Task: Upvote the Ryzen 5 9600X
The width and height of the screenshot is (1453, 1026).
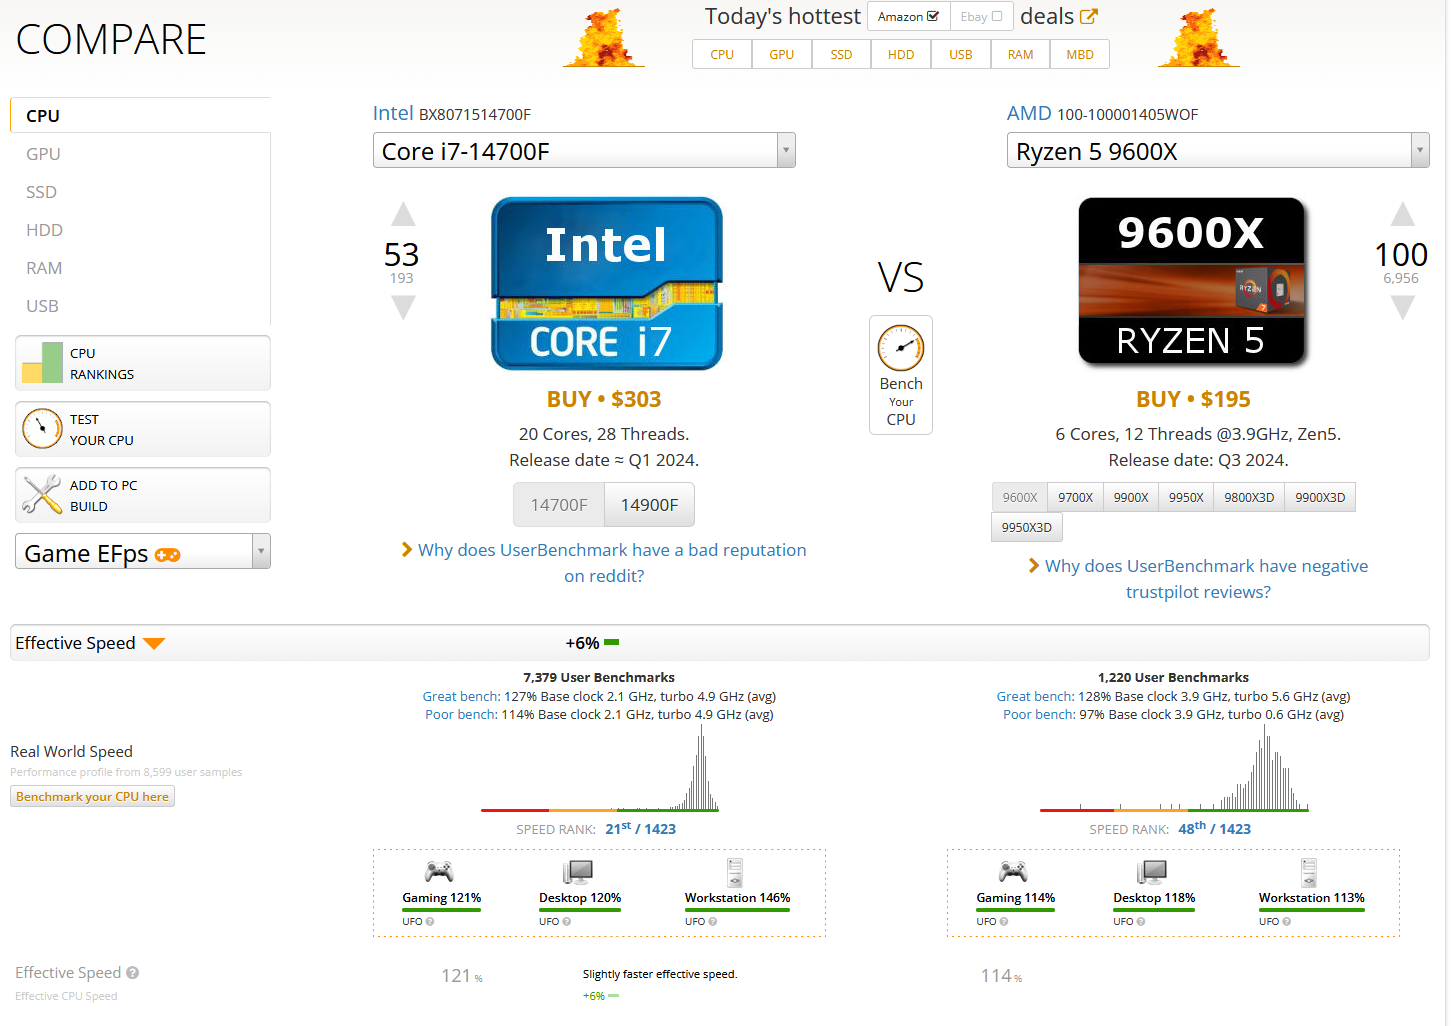Action: click(x=1403, y=214)
